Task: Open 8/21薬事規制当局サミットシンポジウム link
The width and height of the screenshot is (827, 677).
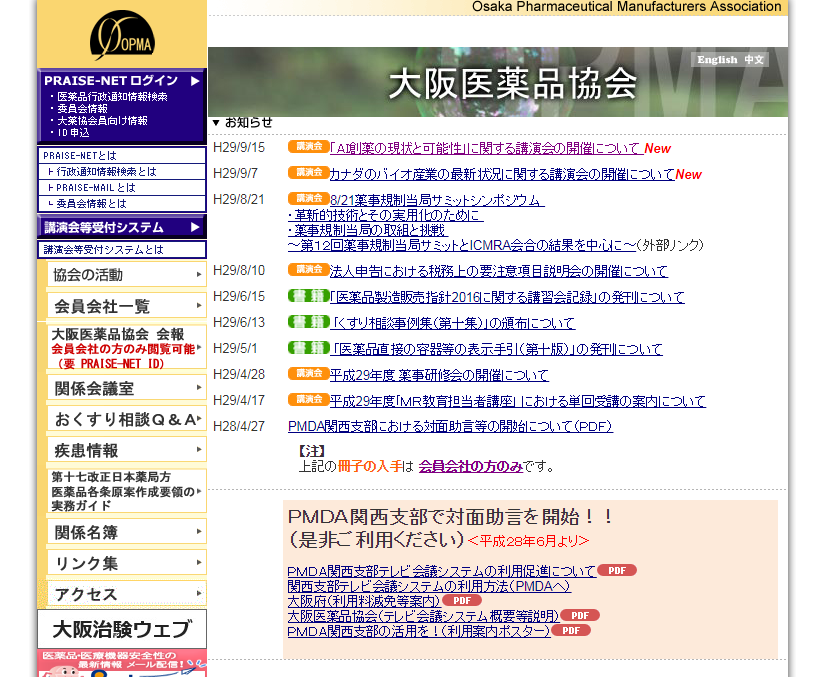Action: click(x=437, y=200)
